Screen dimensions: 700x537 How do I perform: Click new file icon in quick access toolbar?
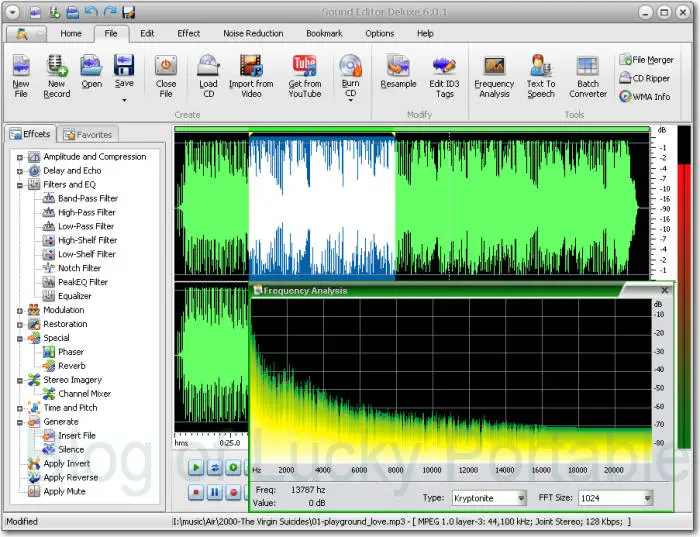[x=35, y=12]
